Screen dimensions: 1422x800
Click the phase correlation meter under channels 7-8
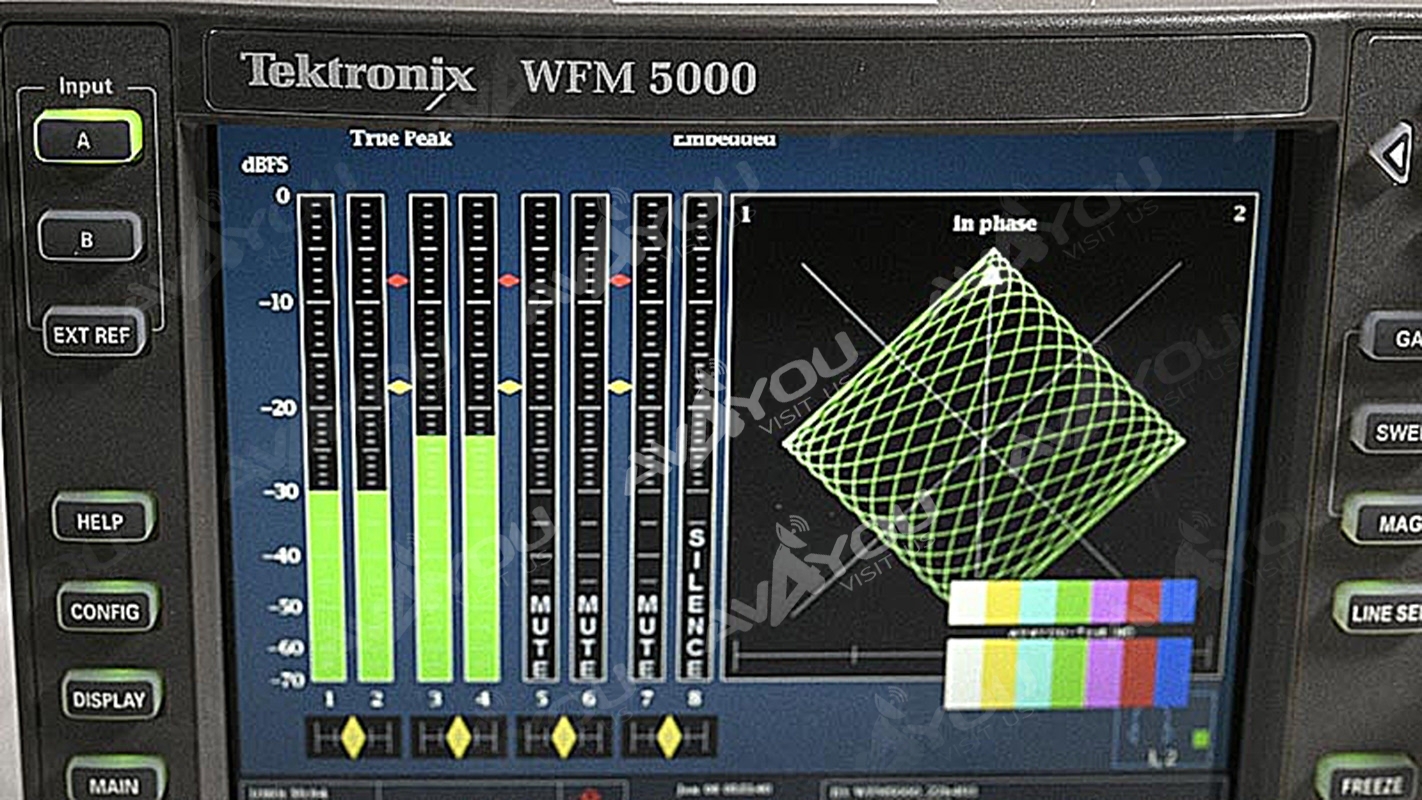tap(669, 738)
